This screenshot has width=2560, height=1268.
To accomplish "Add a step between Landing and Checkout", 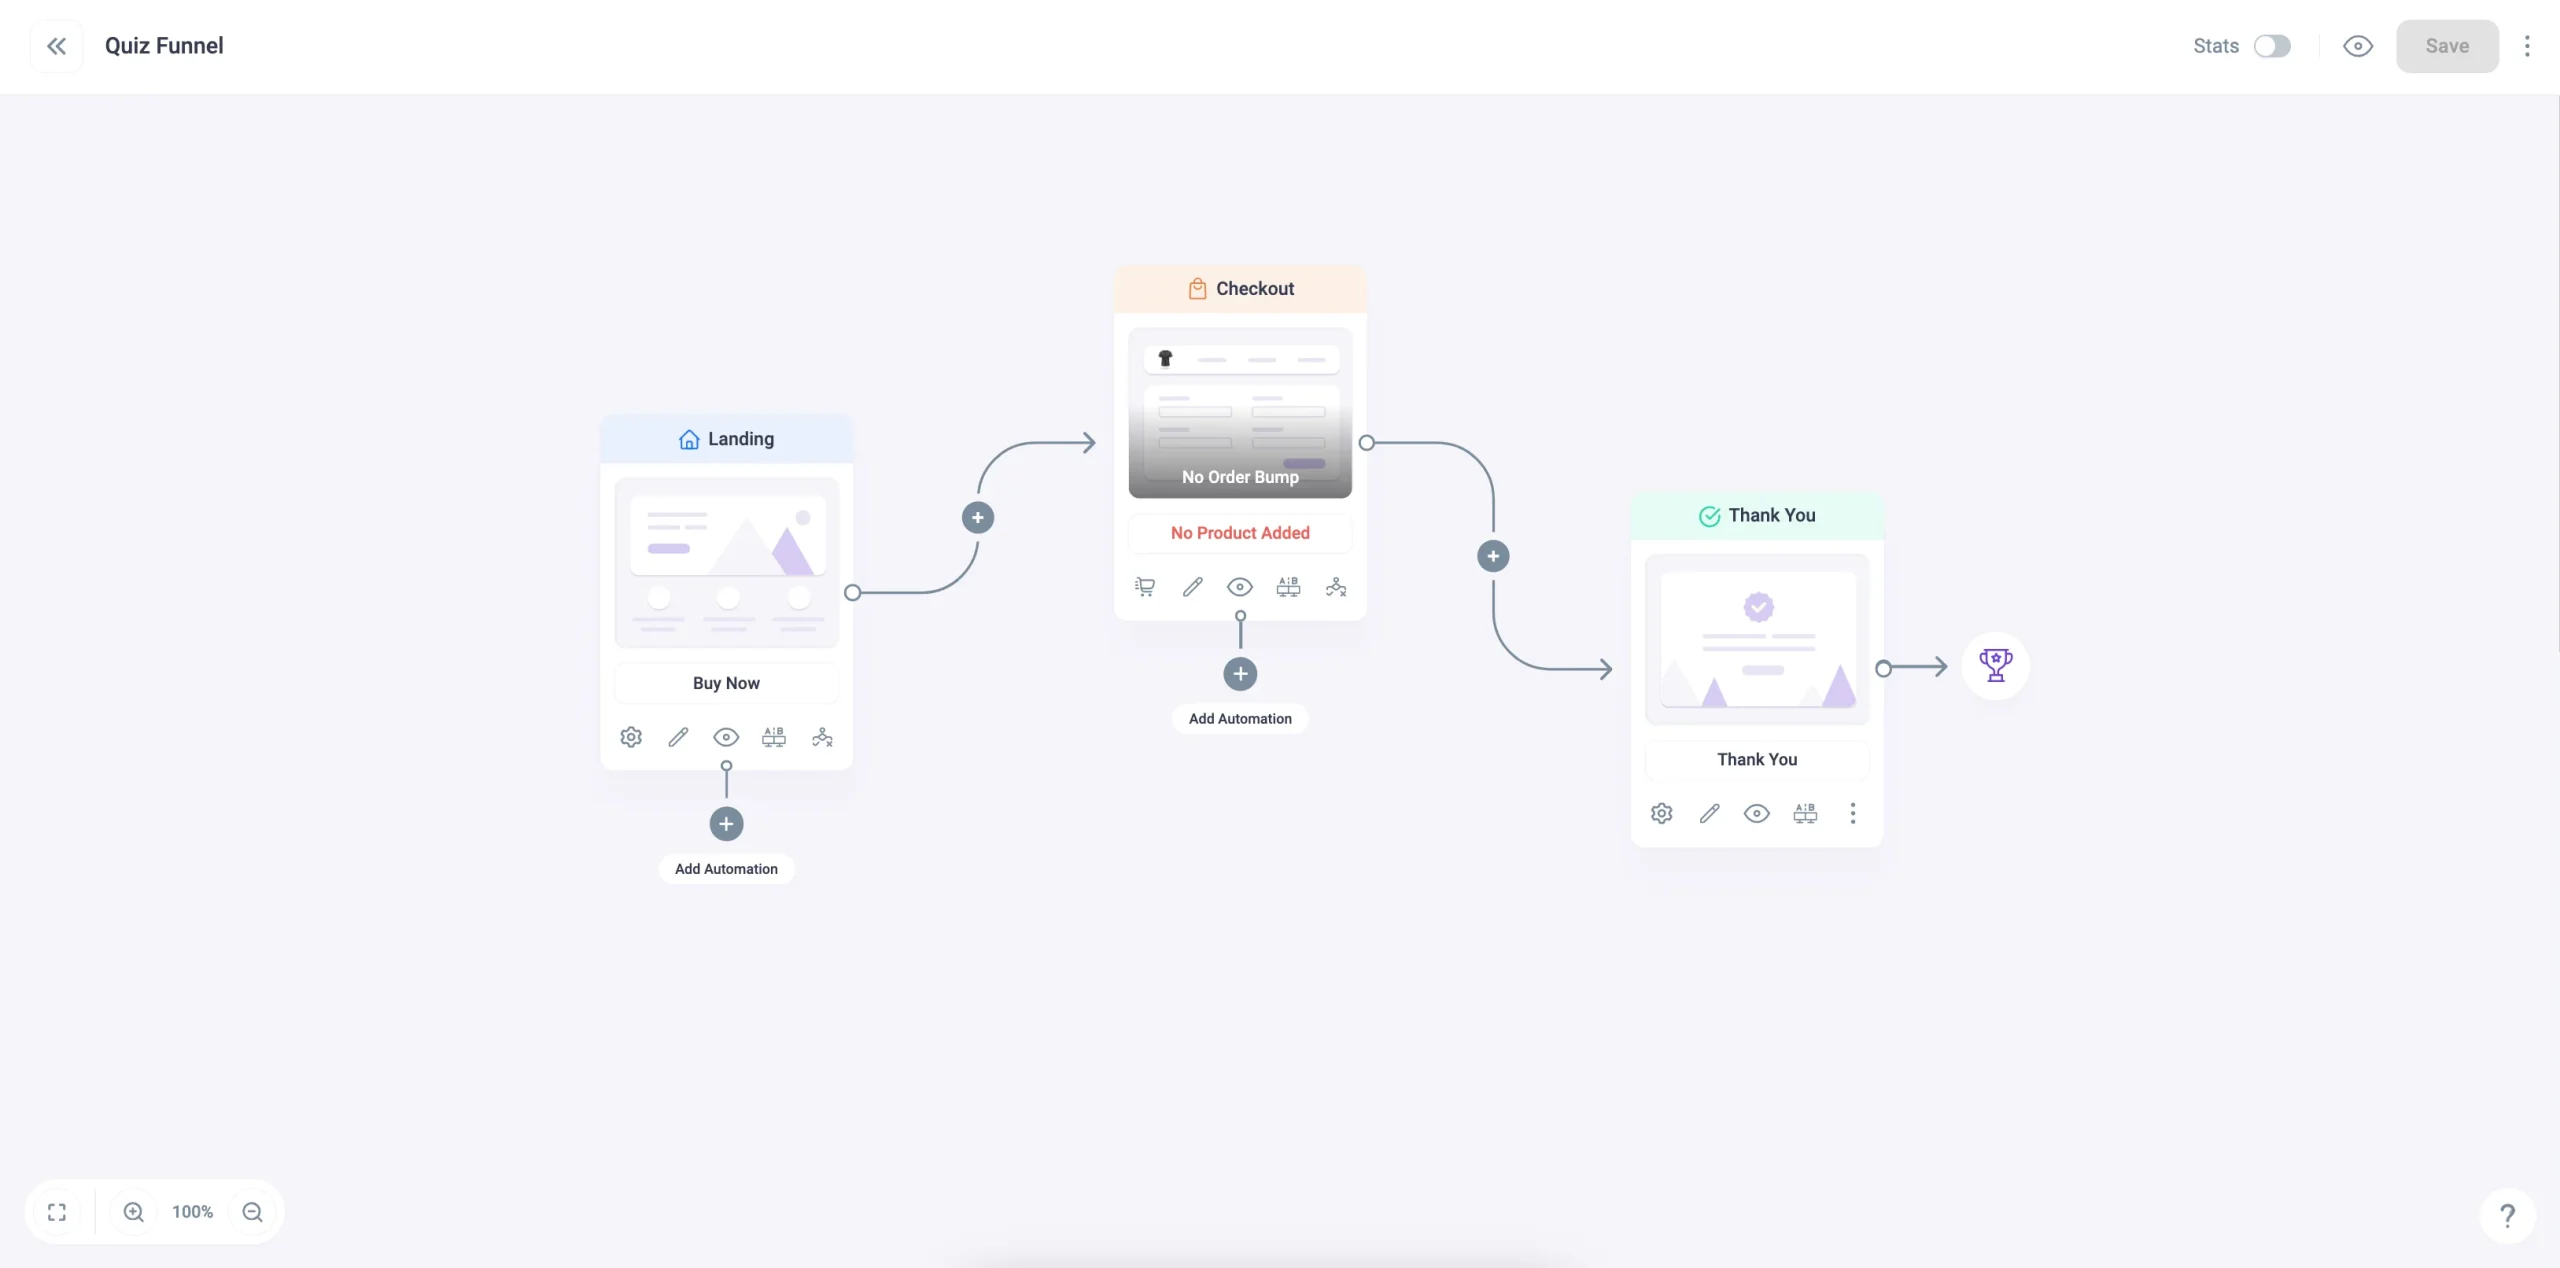I will pyautogui.click(x=978, y=518).
